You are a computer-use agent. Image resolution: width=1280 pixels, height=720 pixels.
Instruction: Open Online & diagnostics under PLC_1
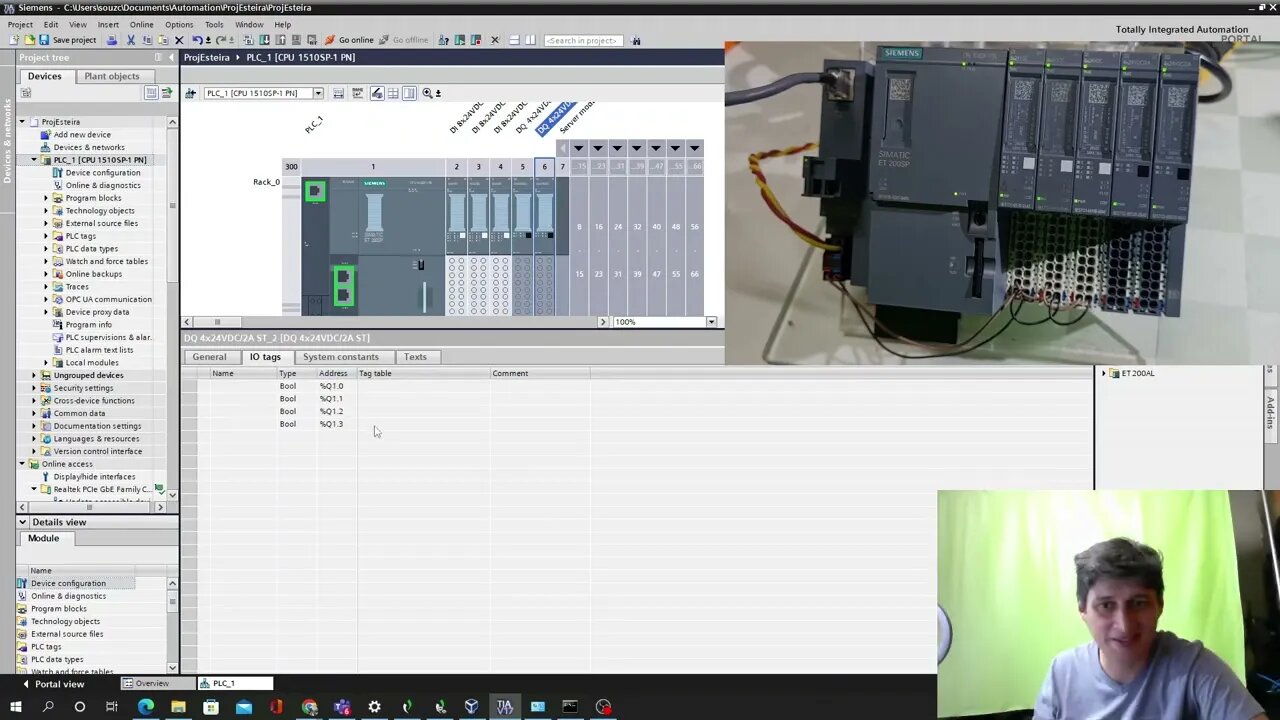coord(103,185)
